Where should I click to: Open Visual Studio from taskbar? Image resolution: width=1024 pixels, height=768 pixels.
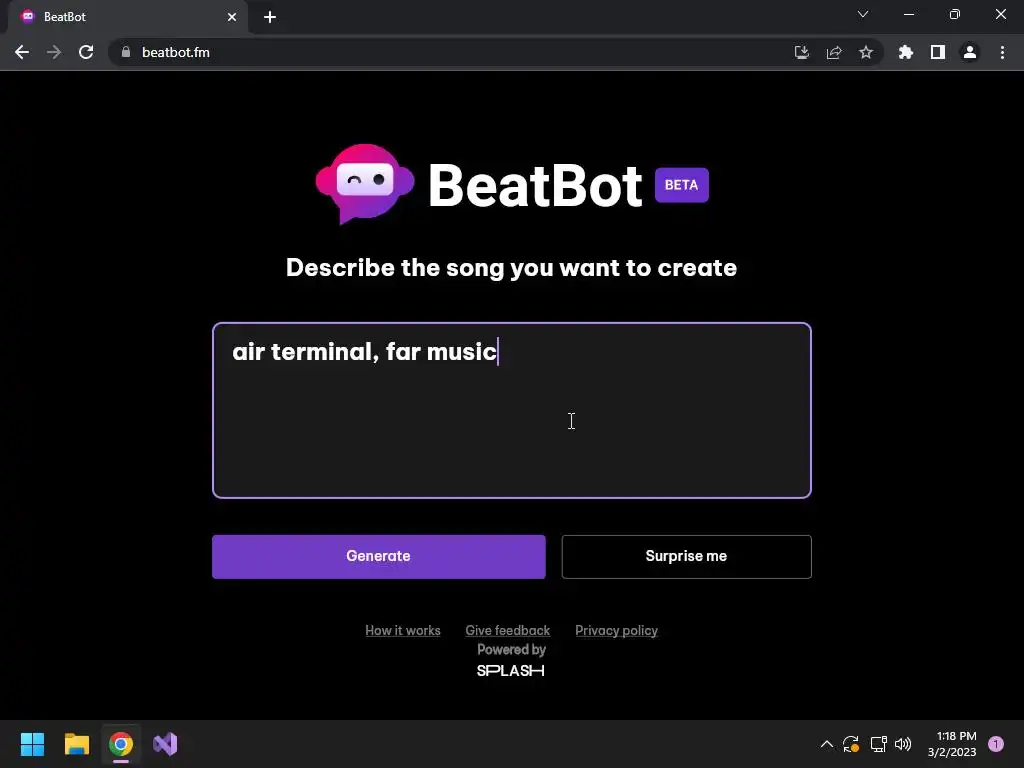coord(165,744)
